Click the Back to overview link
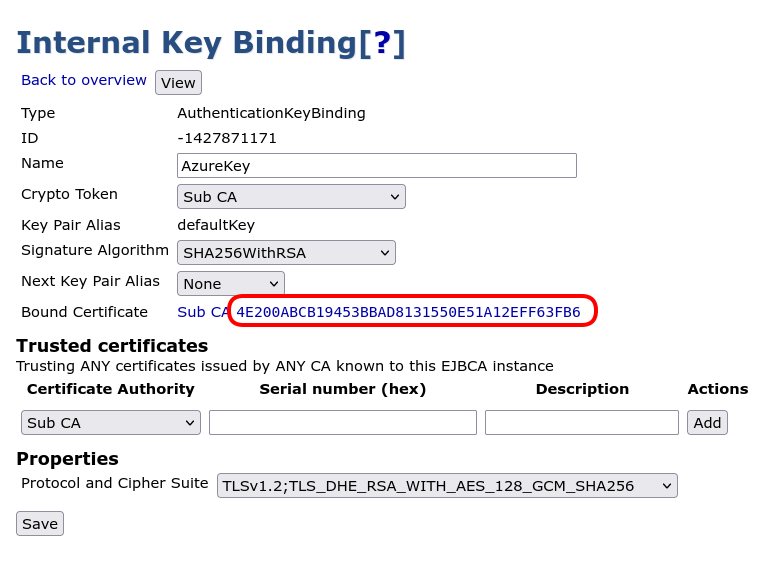 point(84,80)
